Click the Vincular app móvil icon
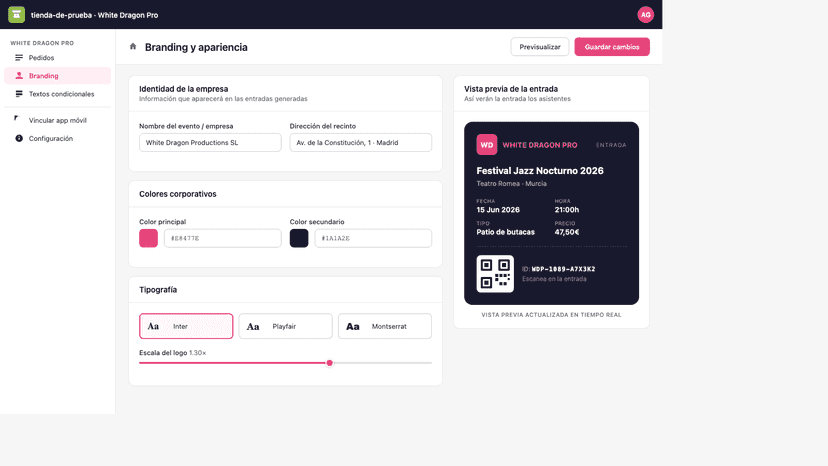Screen dimensions: 828x466 16,118
